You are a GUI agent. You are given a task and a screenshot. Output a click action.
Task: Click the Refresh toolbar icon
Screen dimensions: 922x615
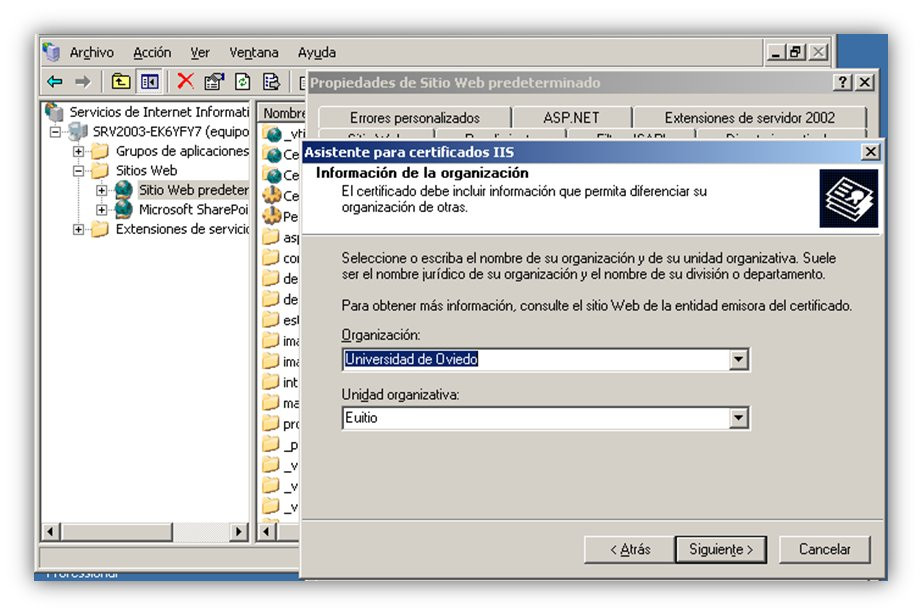[242, 81]
